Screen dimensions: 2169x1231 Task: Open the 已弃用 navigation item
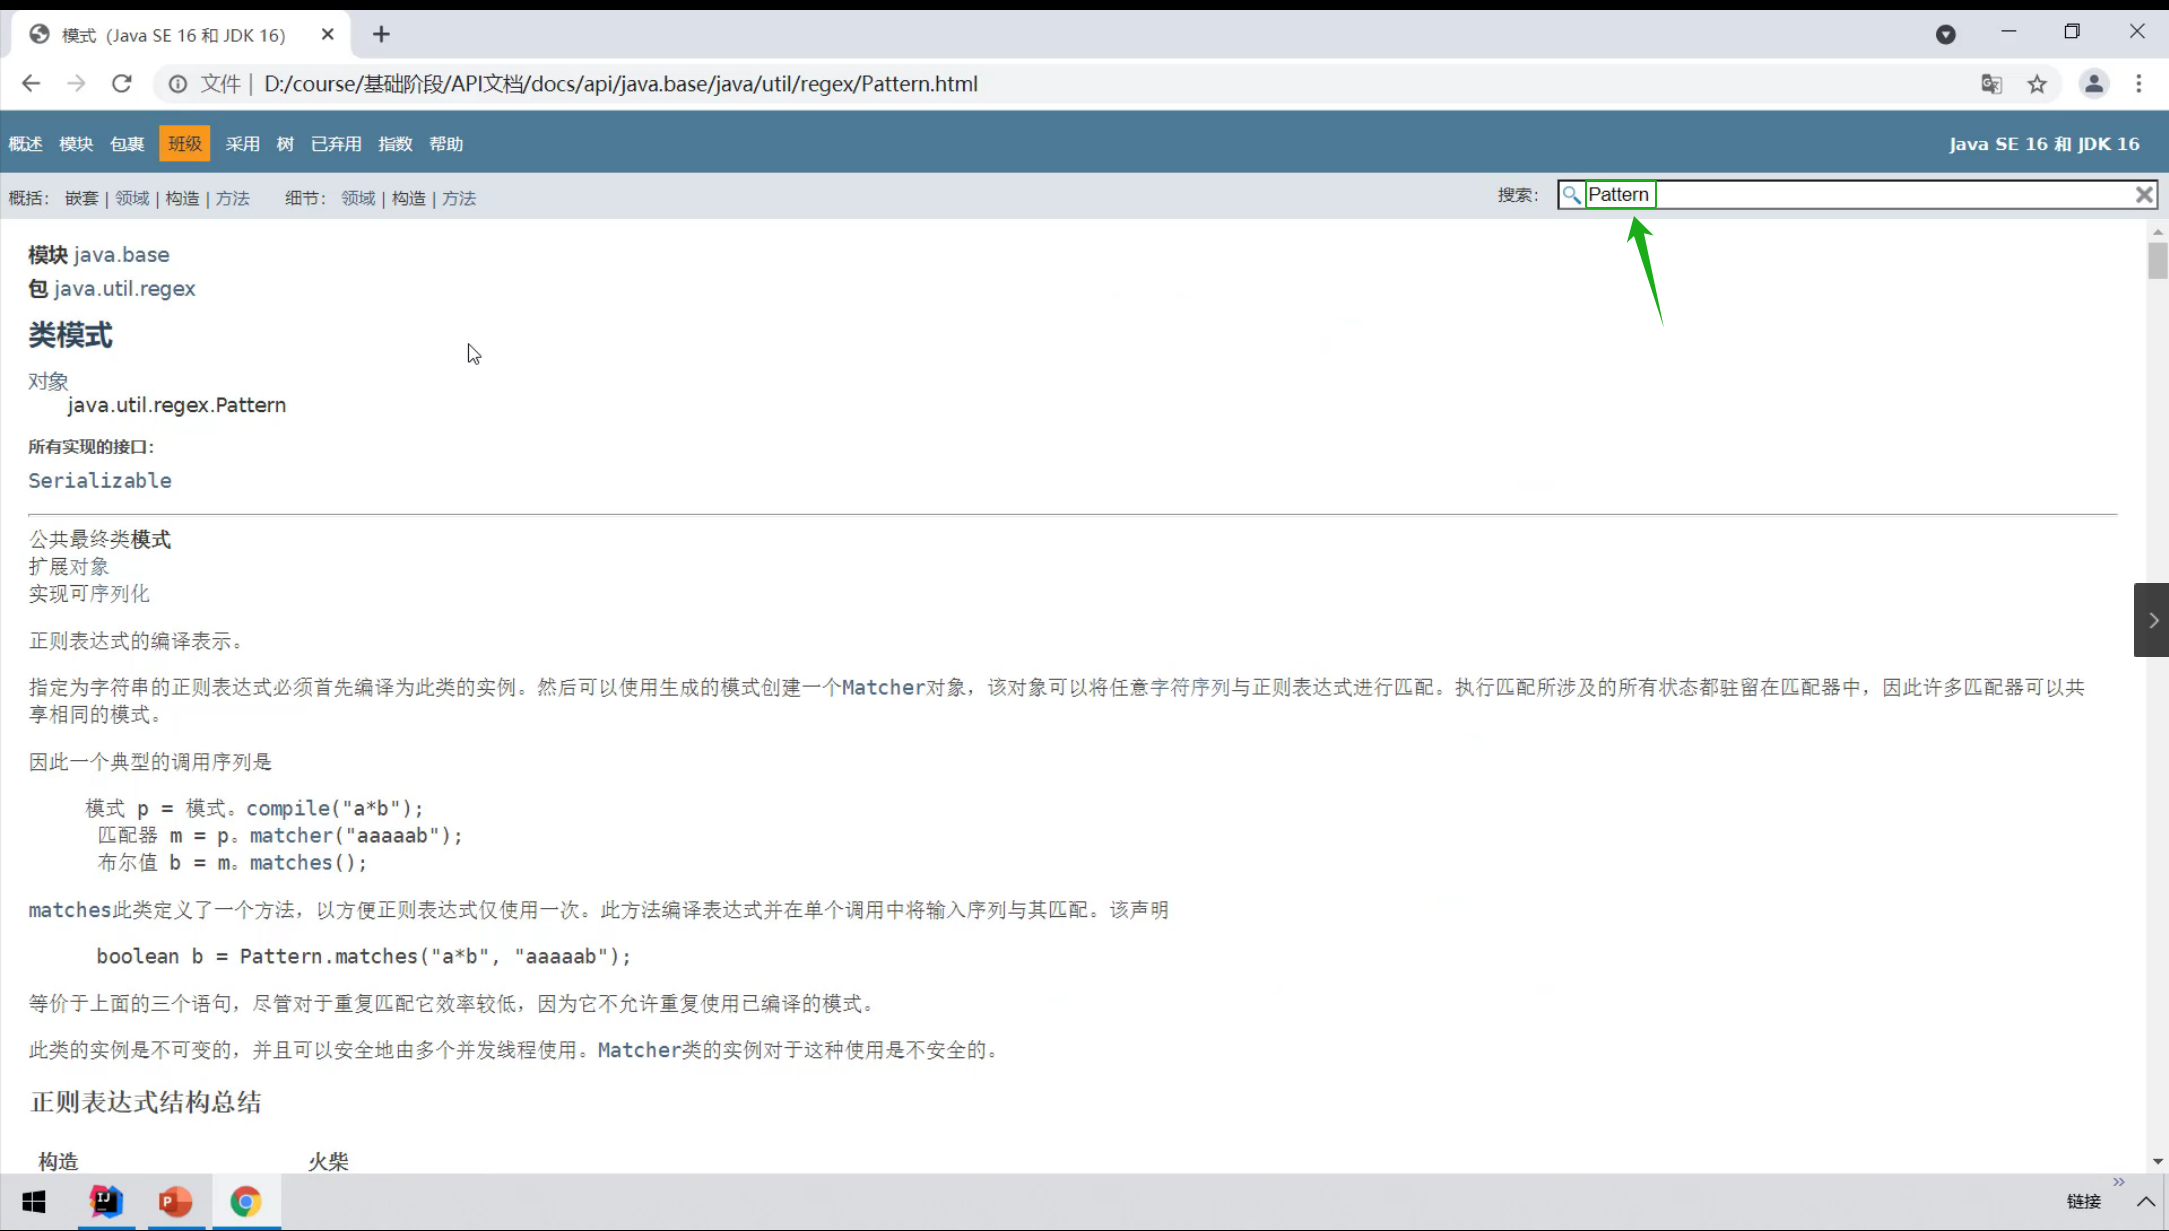336,144
